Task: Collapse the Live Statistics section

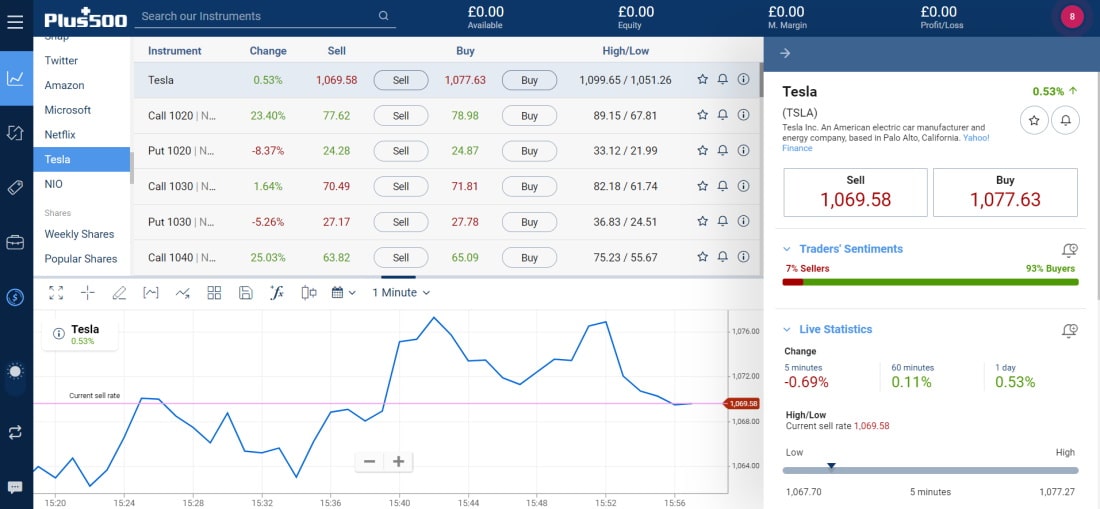Action: [x=786, y=330]
